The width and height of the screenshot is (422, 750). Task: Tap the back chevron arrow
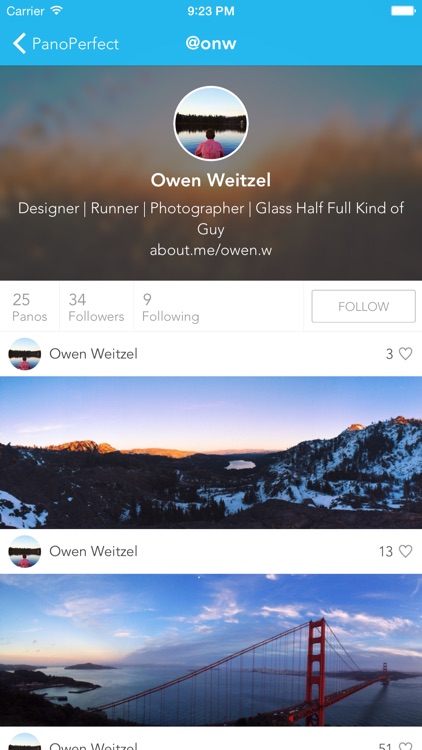tap(19, 44)
